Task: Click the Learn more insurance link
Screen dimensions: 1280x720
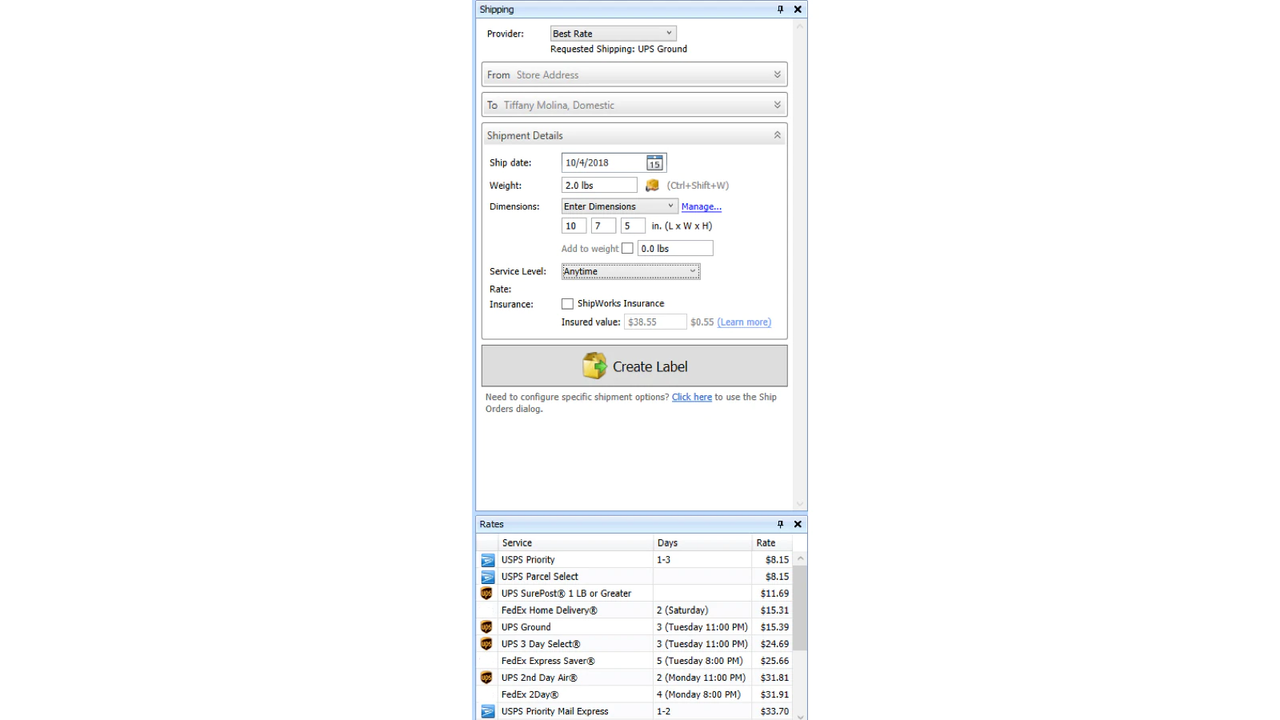Action: (743, 321)
